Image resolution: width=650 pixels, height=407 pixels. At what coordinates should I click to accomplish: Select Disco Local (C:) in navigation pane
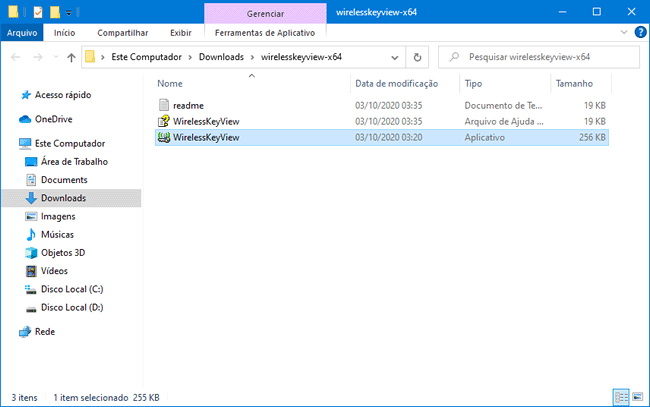[x=71, y=289]
